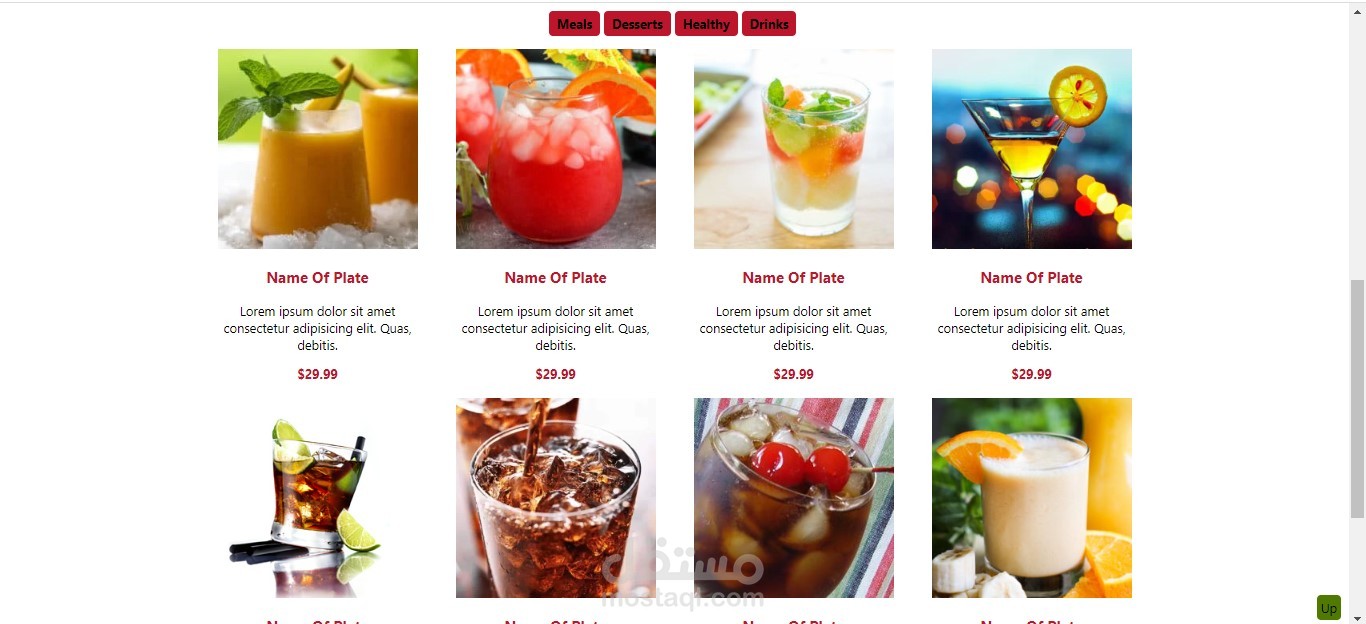Screen dimensions: 1366x624
Task: Open the cola pouring over ice image
Action: [556, 498]
